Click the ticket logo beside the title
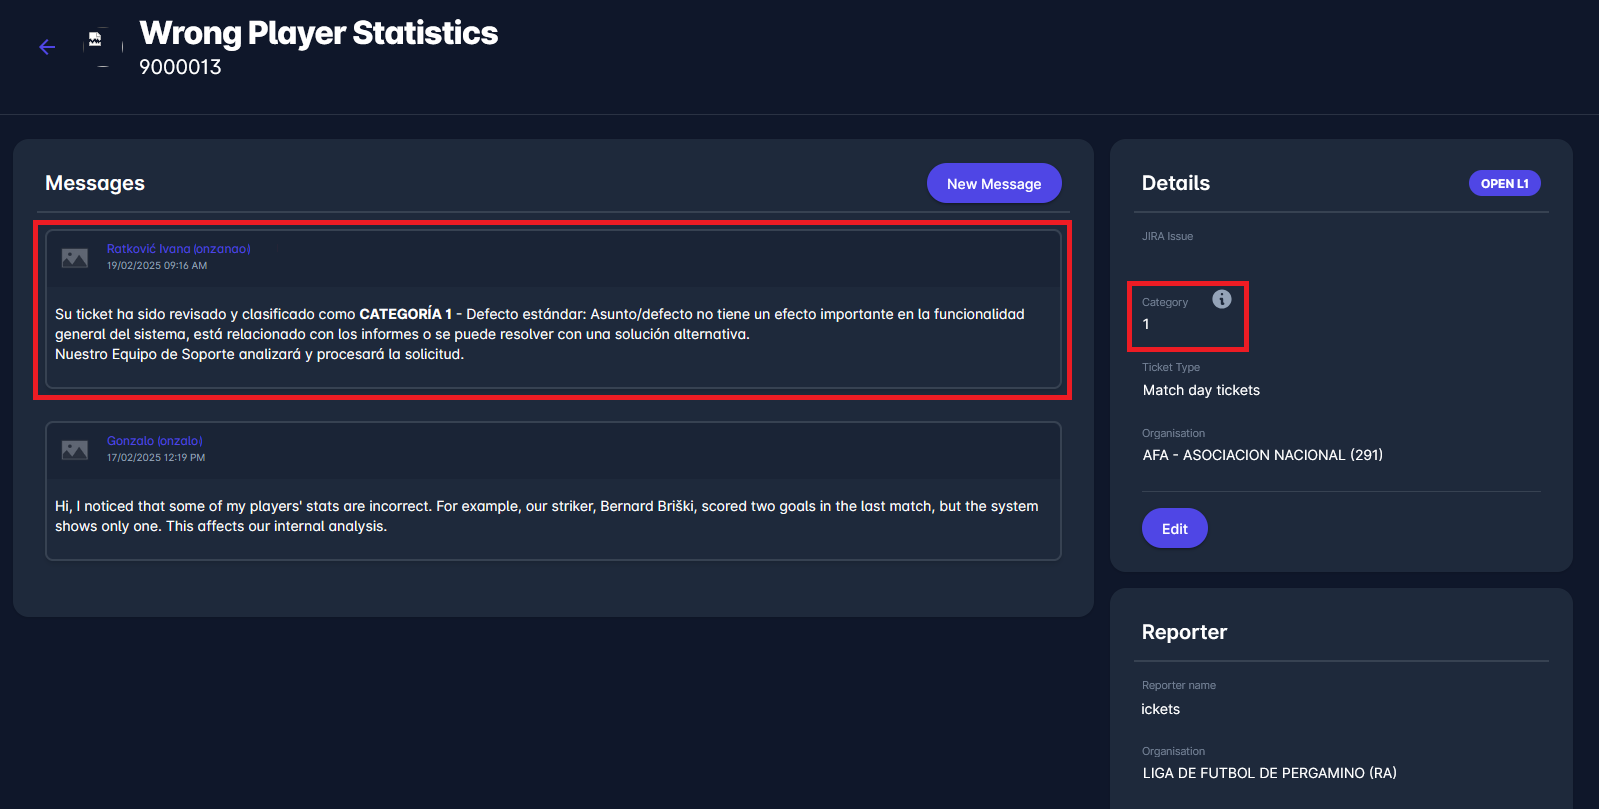The height and width of the screenshot is (809, 1599). [96, 41]
